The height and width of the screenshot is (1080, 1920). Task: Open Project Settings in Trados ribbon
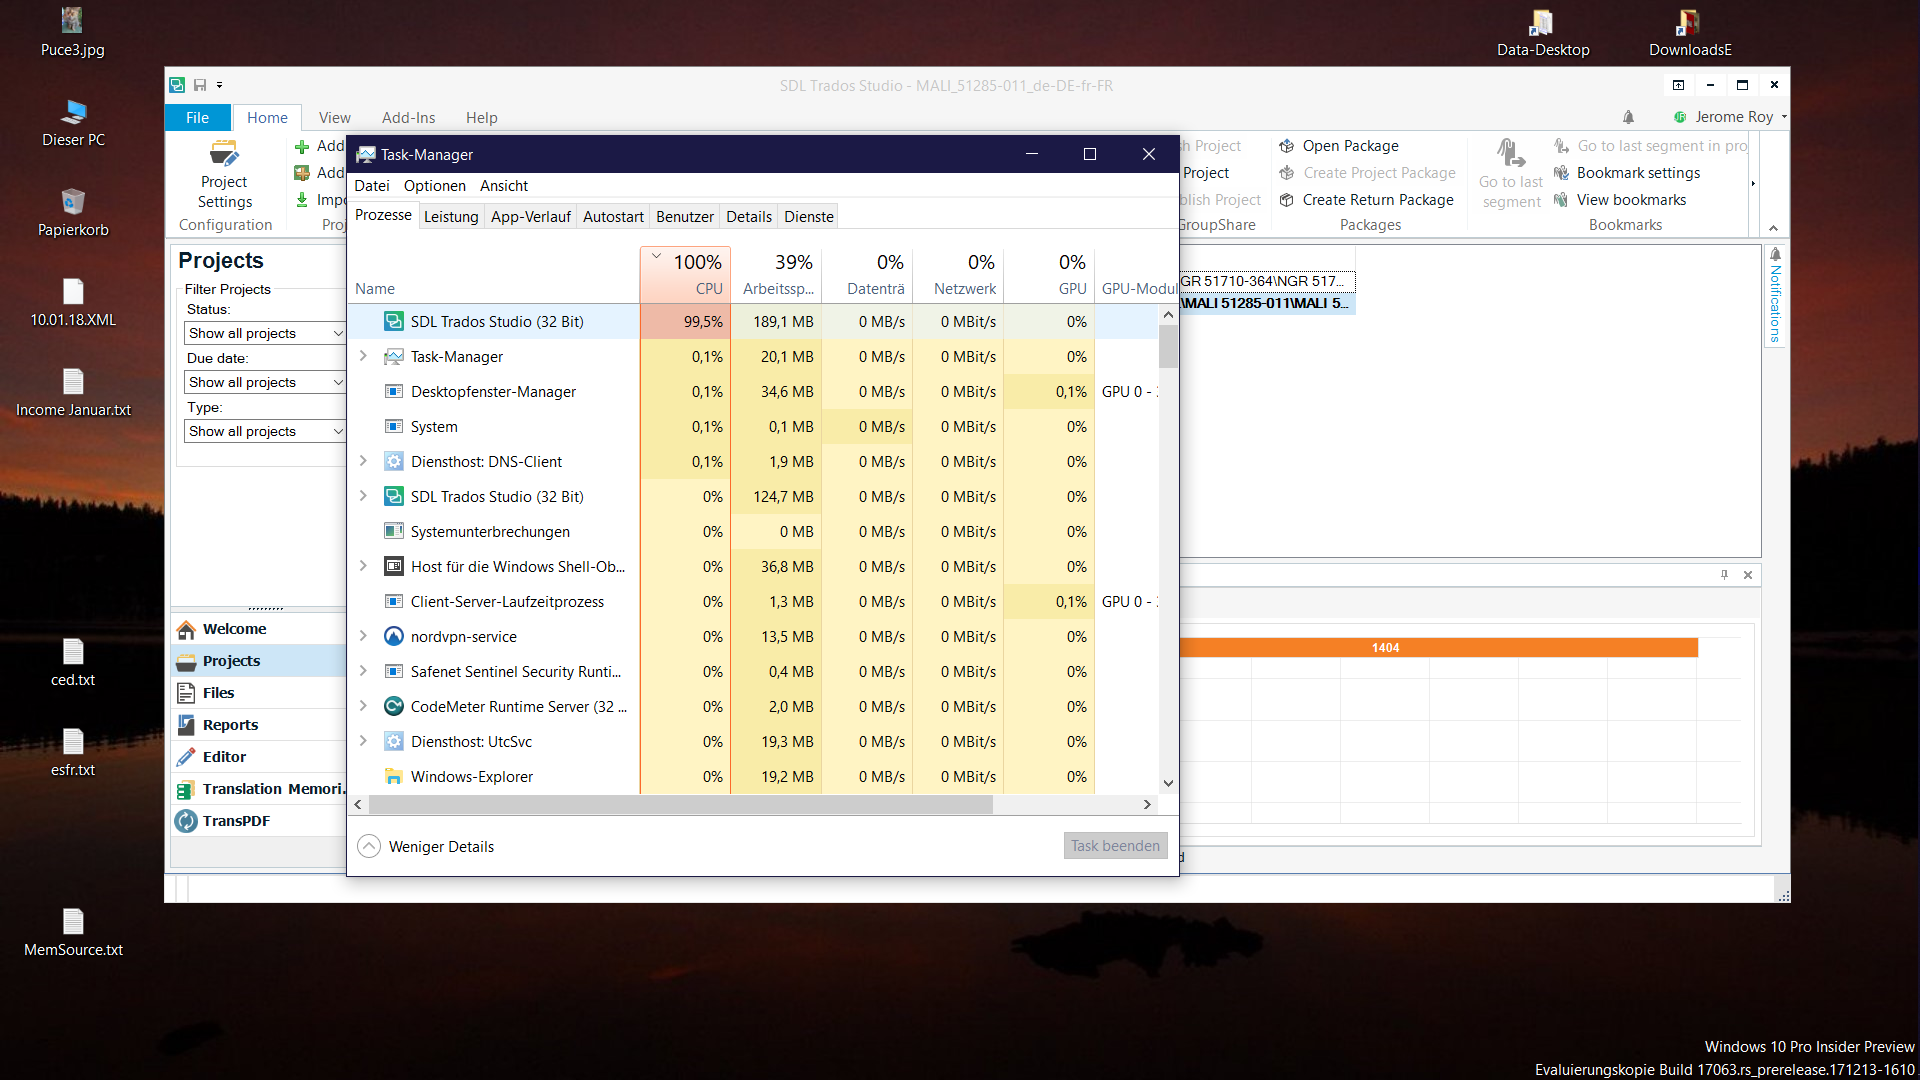point(224,172)
